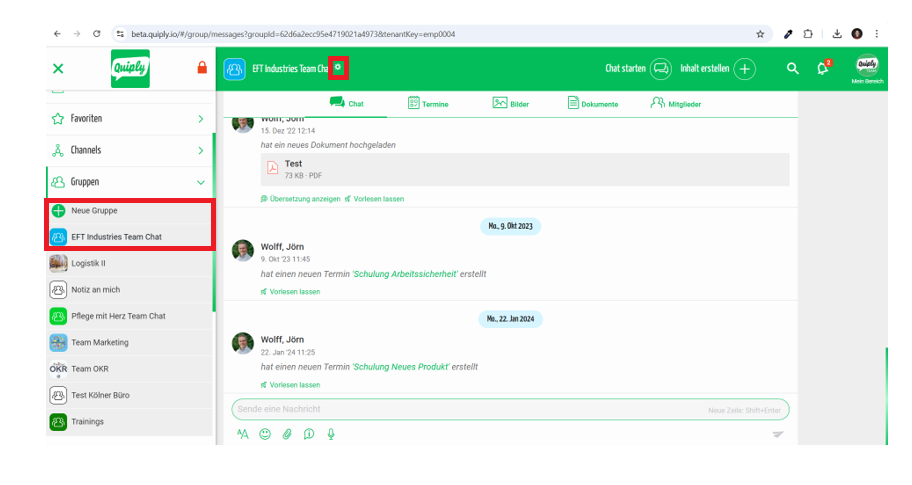
Task: Open notifications bell icon
Action: (823, 68)
